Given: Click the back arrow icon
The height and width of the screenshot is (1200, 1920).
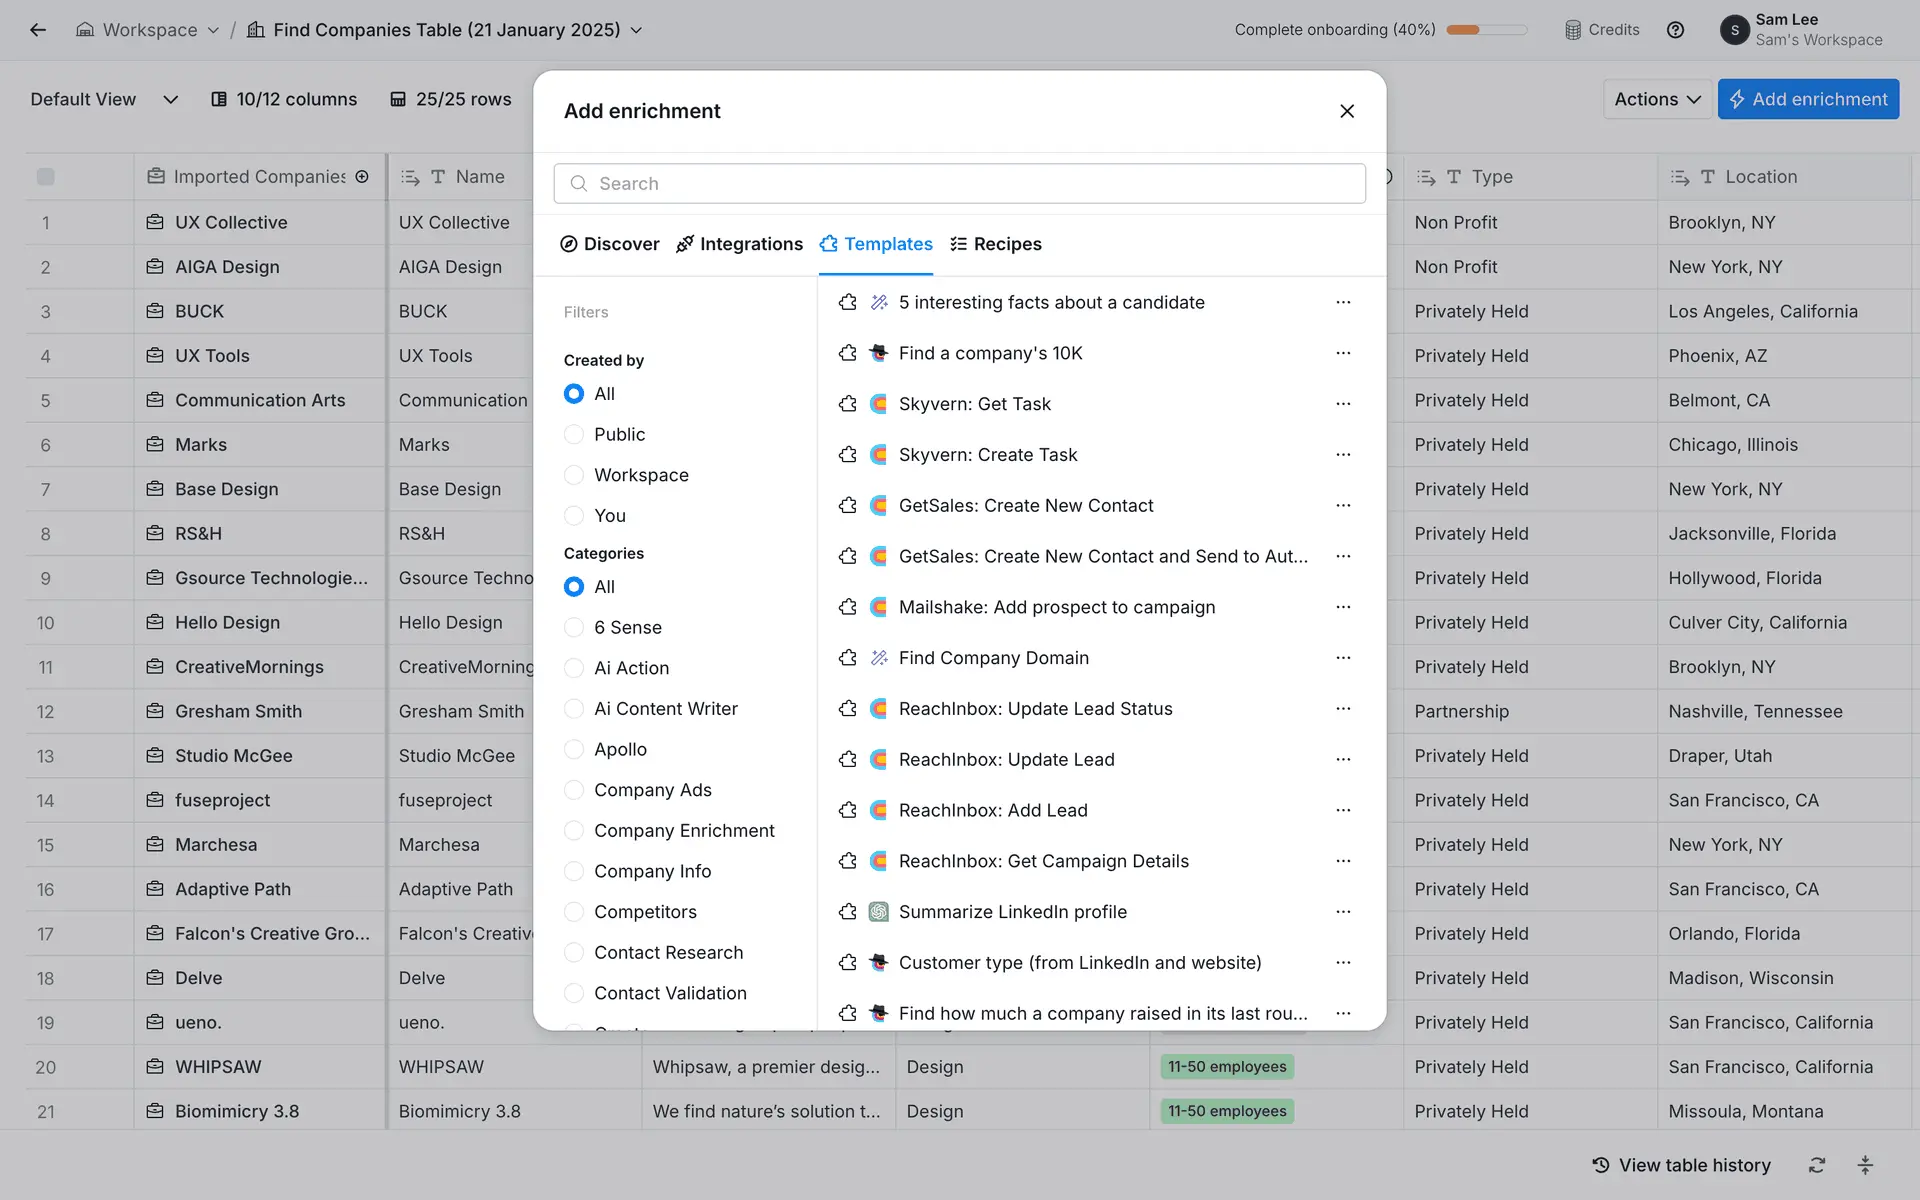Looking at the screenshot, I should pyautogui.click(x=38, y=30).
